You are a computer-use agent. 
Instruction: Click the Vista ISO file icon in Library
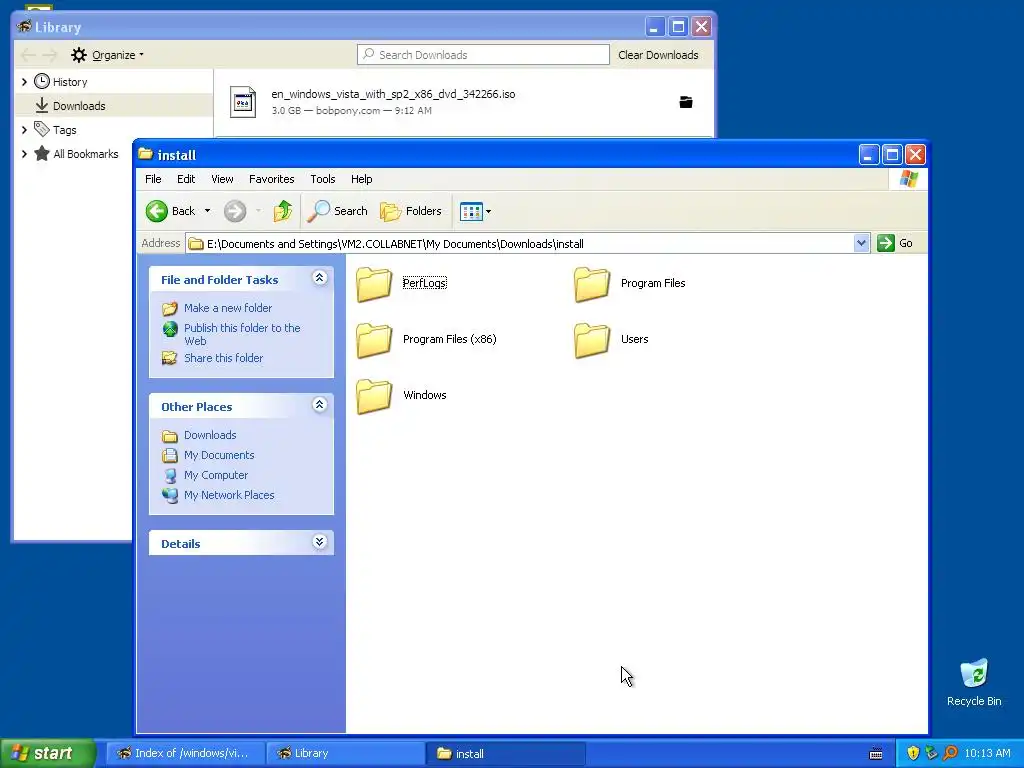click(x=243, y=102)
